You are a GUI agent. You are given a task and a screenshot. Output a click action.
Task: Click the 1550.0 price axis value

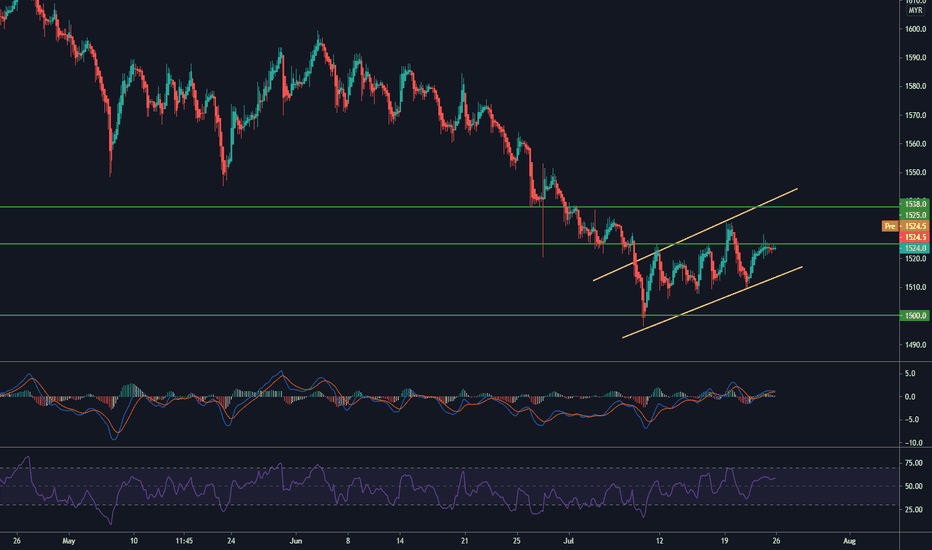pyautogui.click(x=915, y=172)
